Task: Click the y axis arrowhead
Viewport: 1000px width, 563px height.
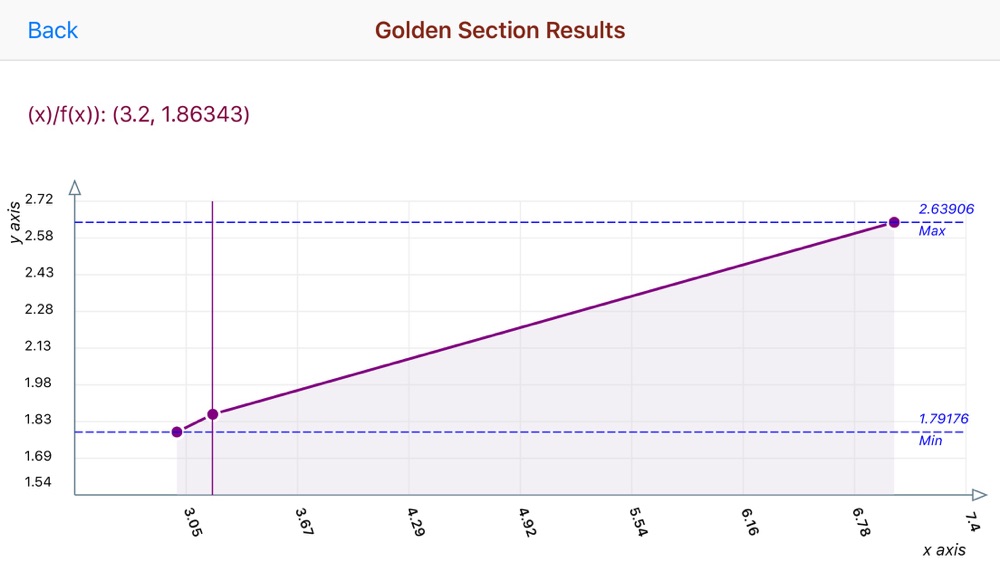Action: coord(75,187)
